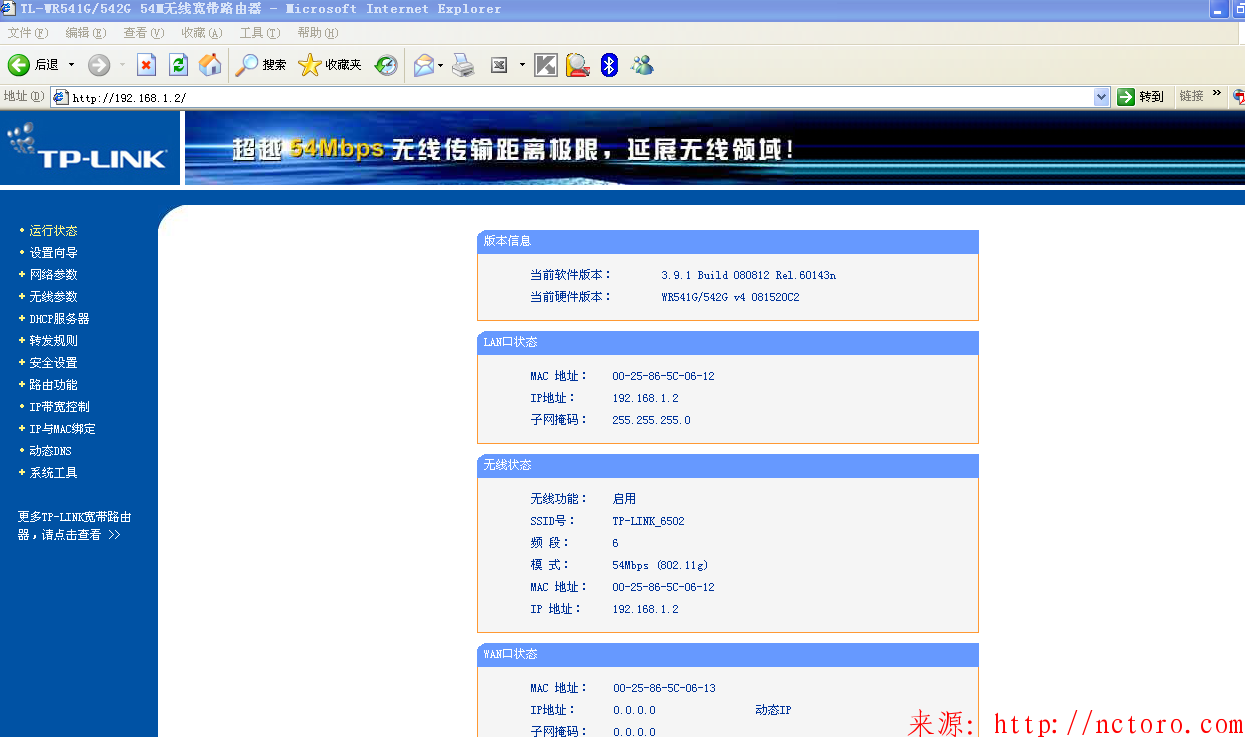Open the 编辑 menu
The width and height of the screenshot is (1245, 737).
pos(86,33)
